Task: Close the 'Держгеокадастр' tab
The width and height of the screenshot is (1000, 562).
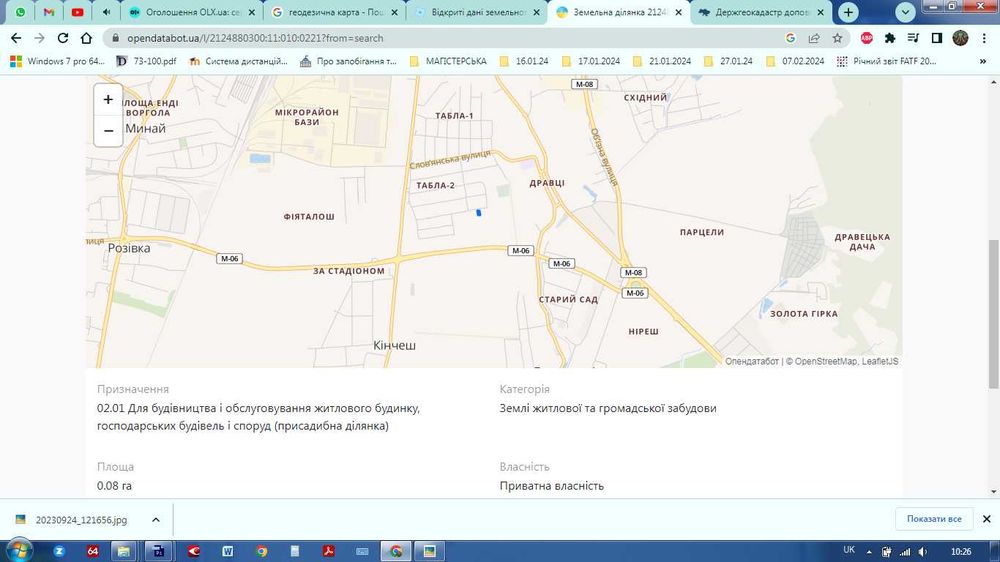Action: 821,12
